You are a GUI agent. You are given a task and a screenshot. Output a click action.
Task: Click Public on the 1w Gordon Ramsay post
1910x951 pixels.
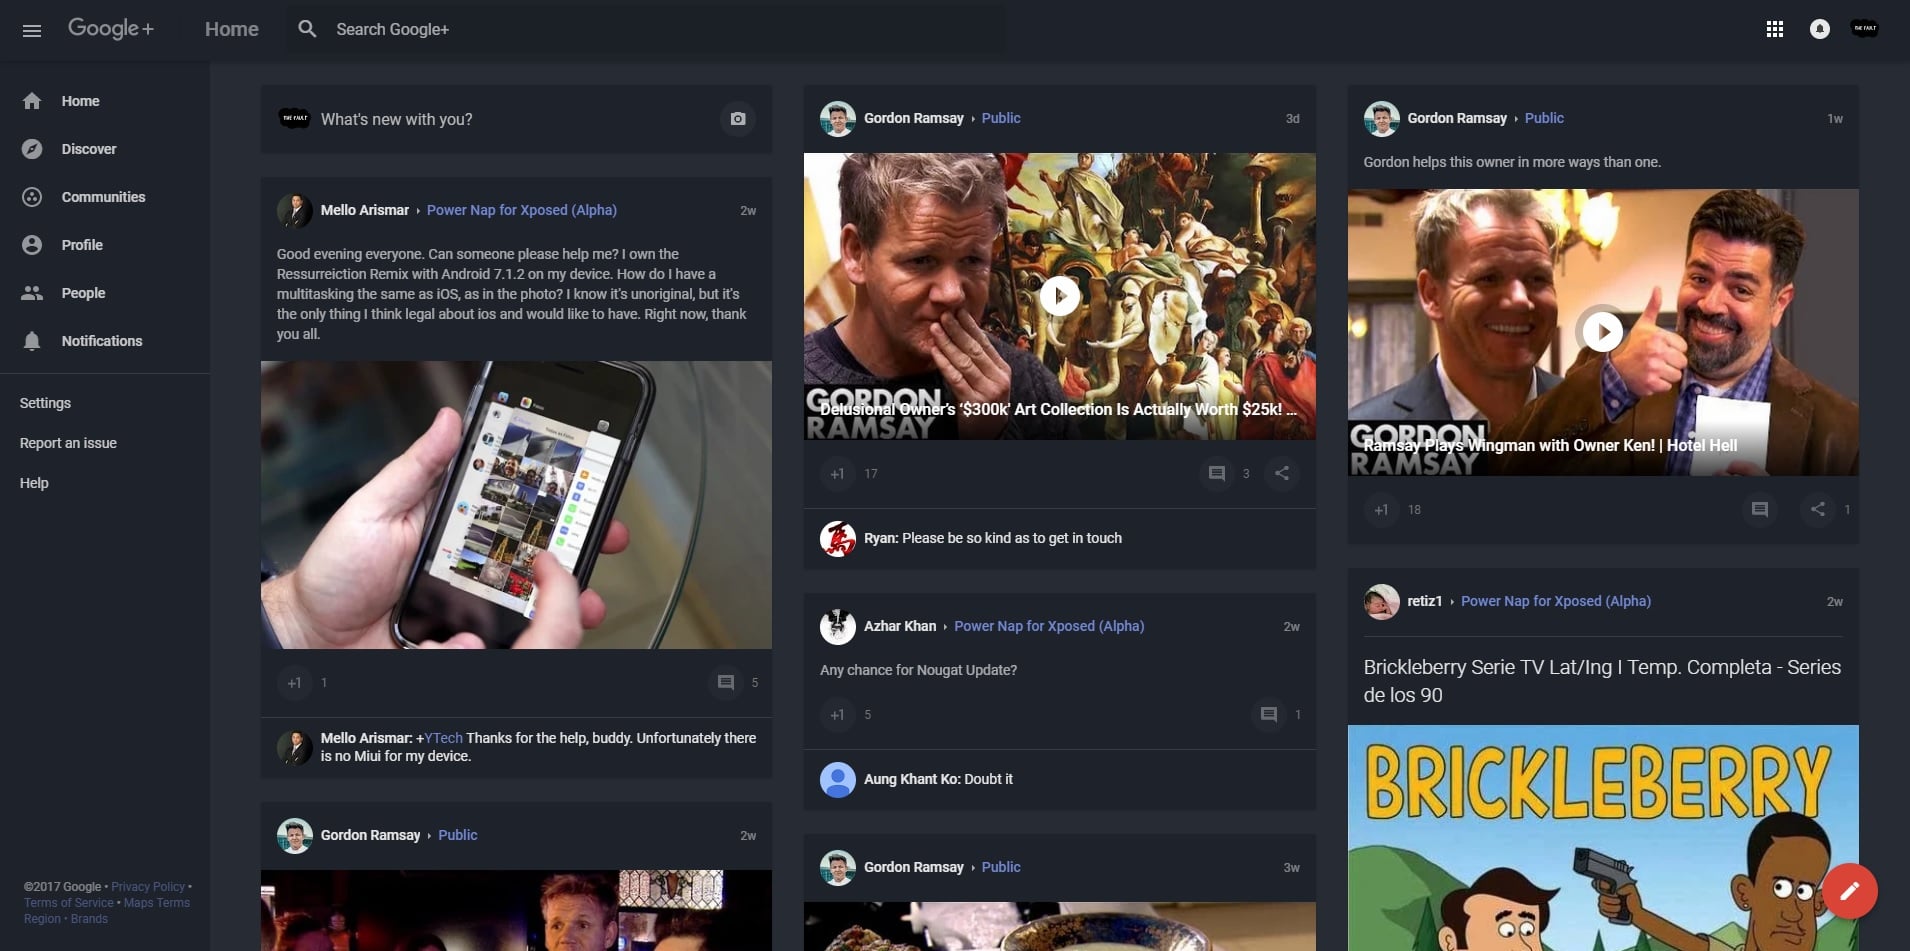pos(1544,118)
